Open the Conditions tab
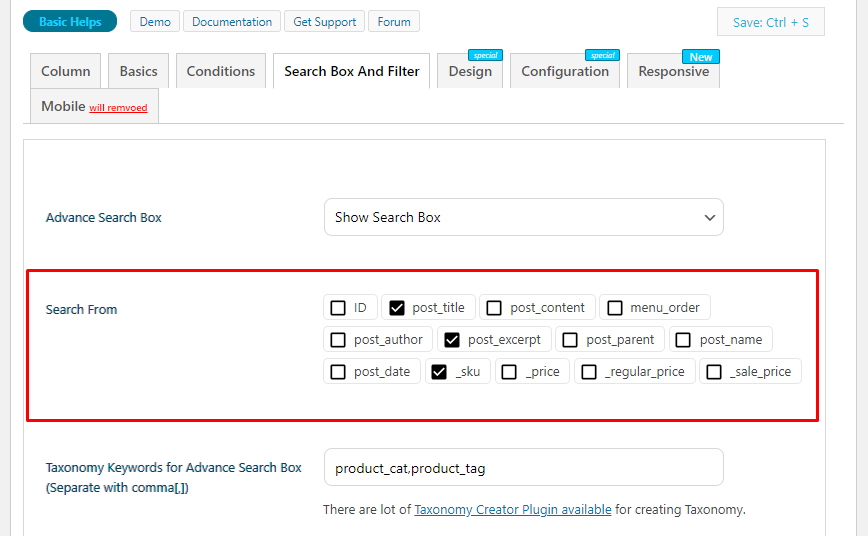868x536 pixels. pyautogui.click(x=221, y=71)
